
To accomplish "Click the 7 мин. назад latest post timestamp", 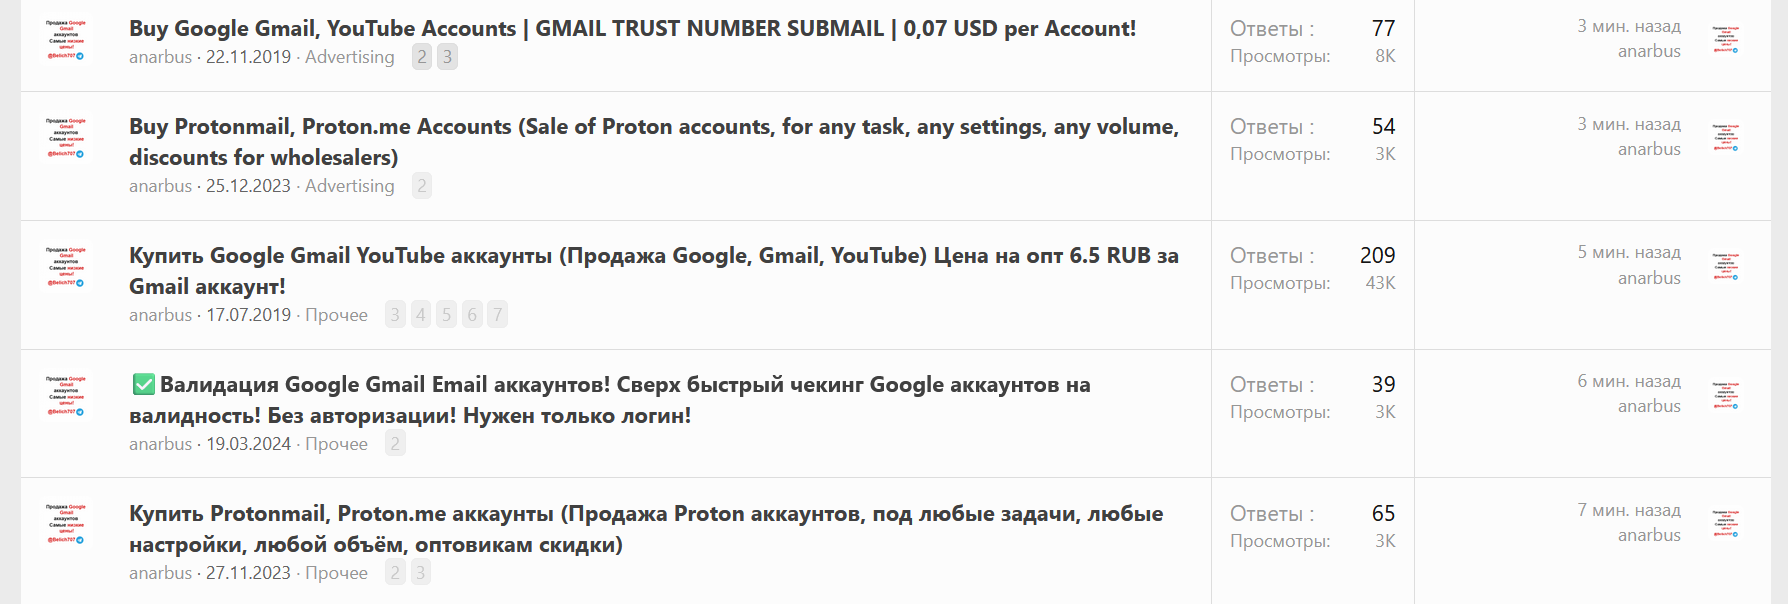I will (1629, 510).
